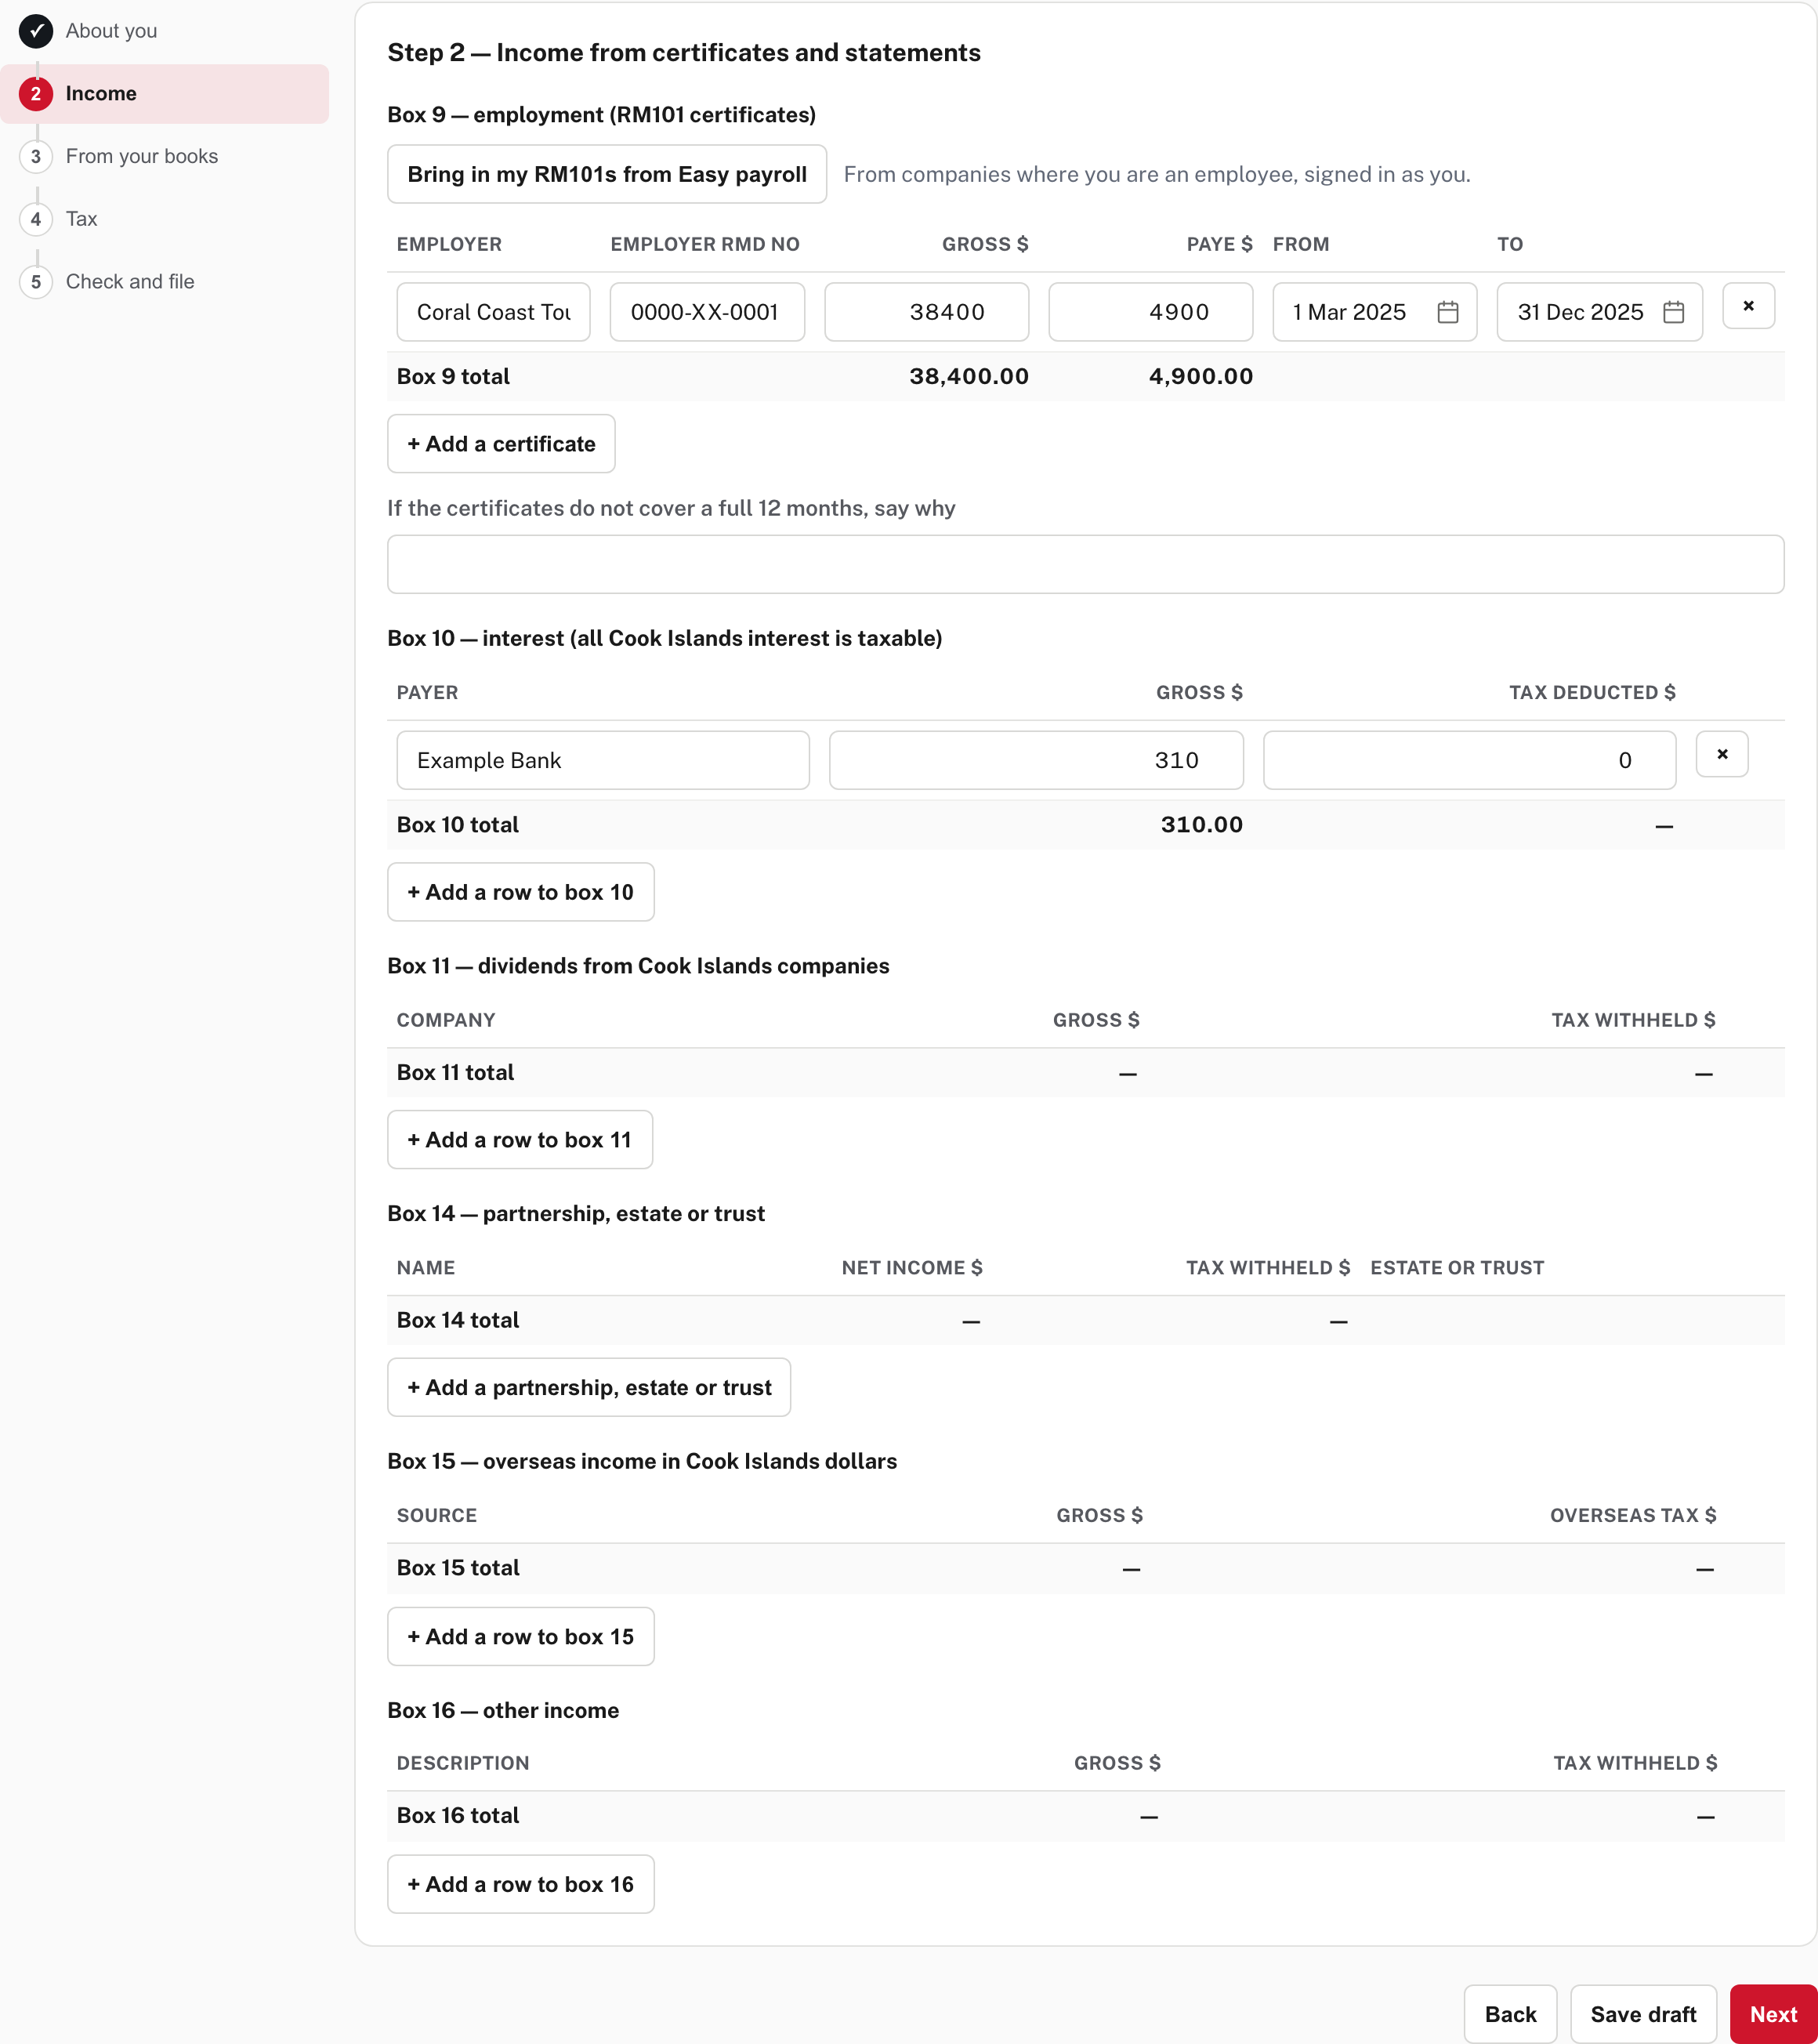This screenshot has height=2044, width=1818.
Task: Click the About you completed step checkmark
Action: (x=36, y=31)
